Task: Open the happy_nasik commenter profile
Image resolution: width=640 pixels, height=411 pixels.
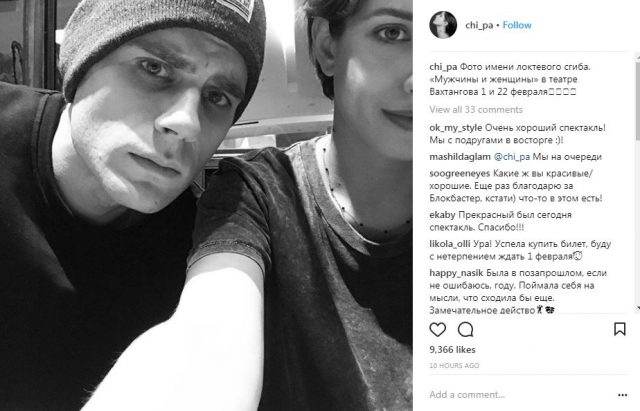Action: (x=456, y=273)
